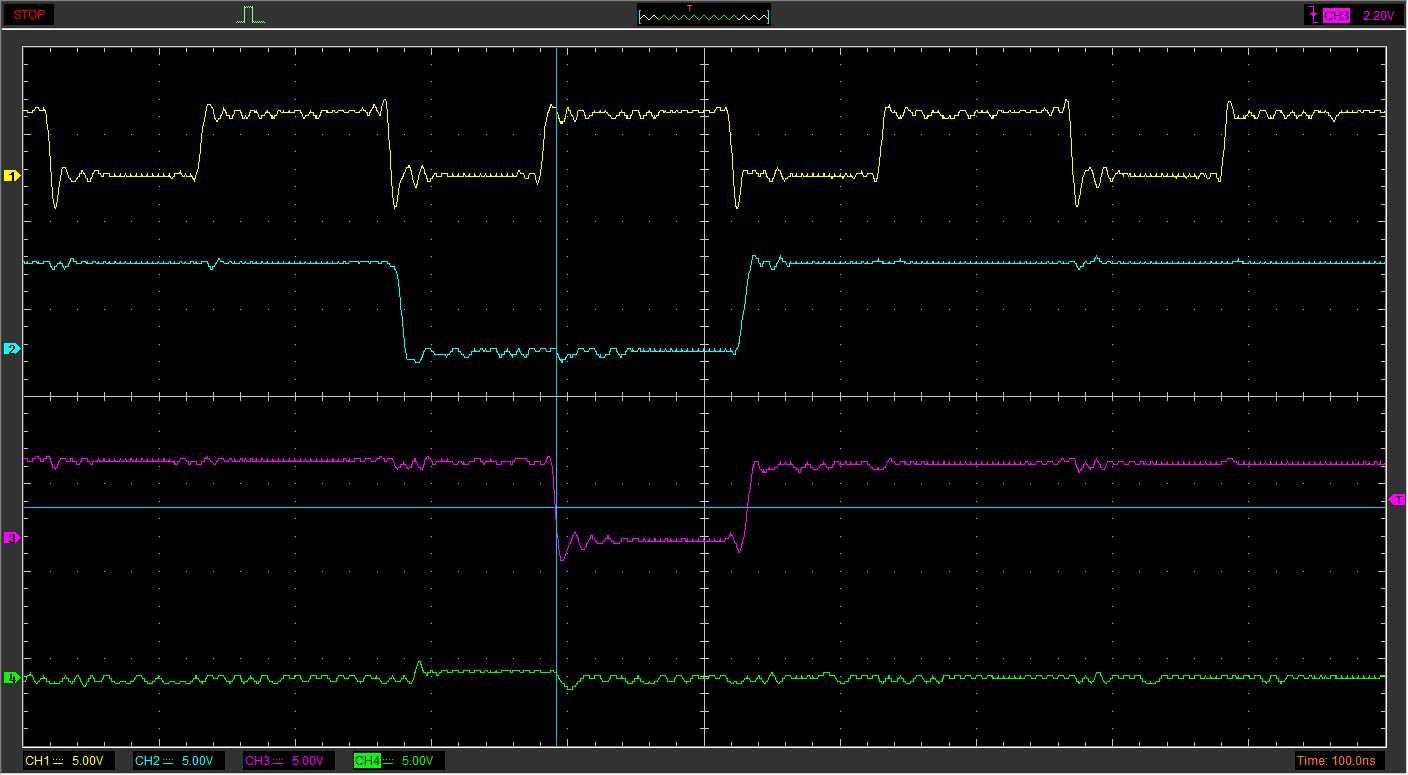1408x775 pixels.
Task: Click the orange T trigger position marker at top
Action: 689,8
